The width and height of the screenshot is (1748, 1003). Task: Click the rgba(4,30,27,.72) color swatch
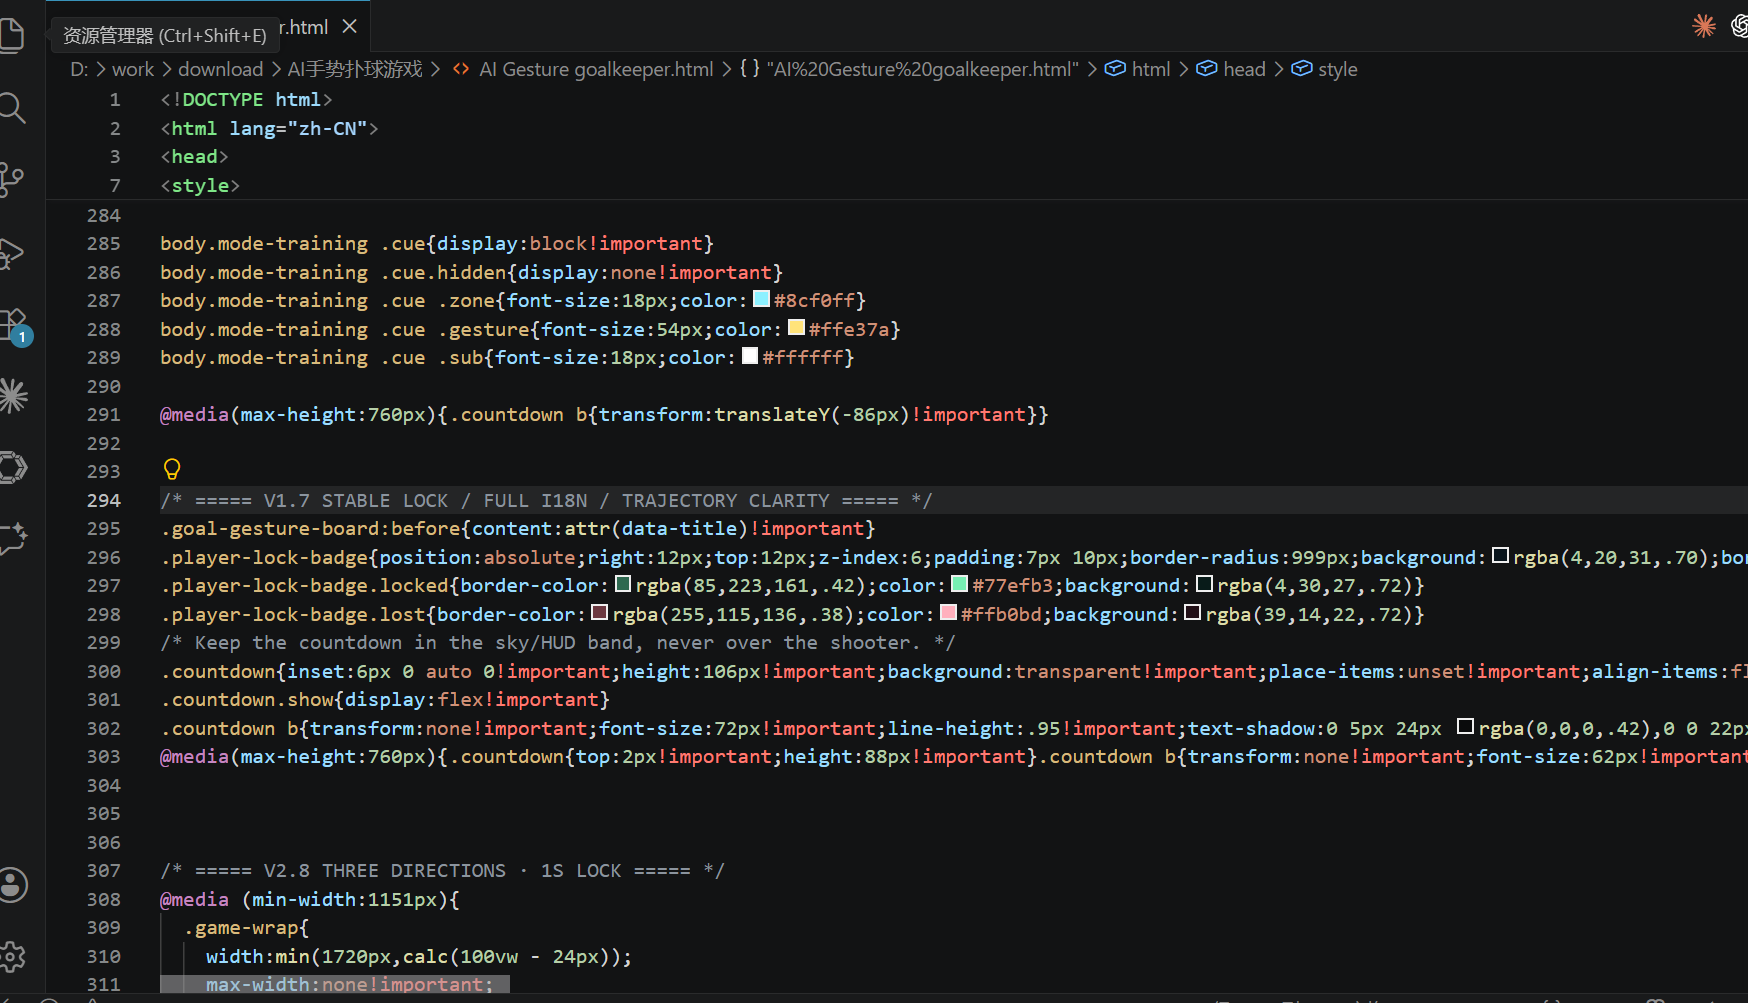(1205, 584)
